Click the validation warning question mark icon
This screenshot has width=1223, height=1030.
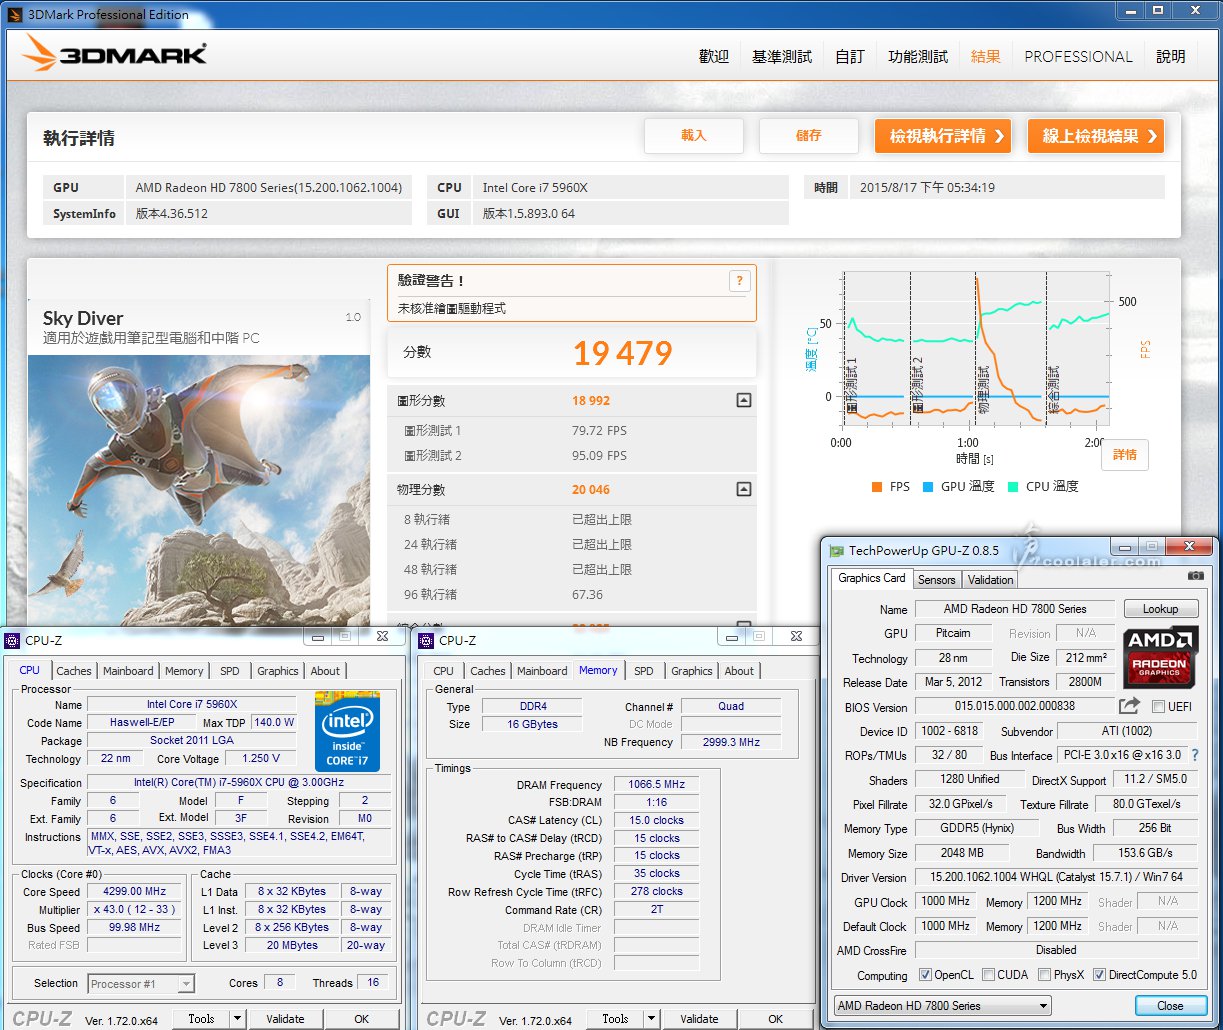[x=739, y=281]
